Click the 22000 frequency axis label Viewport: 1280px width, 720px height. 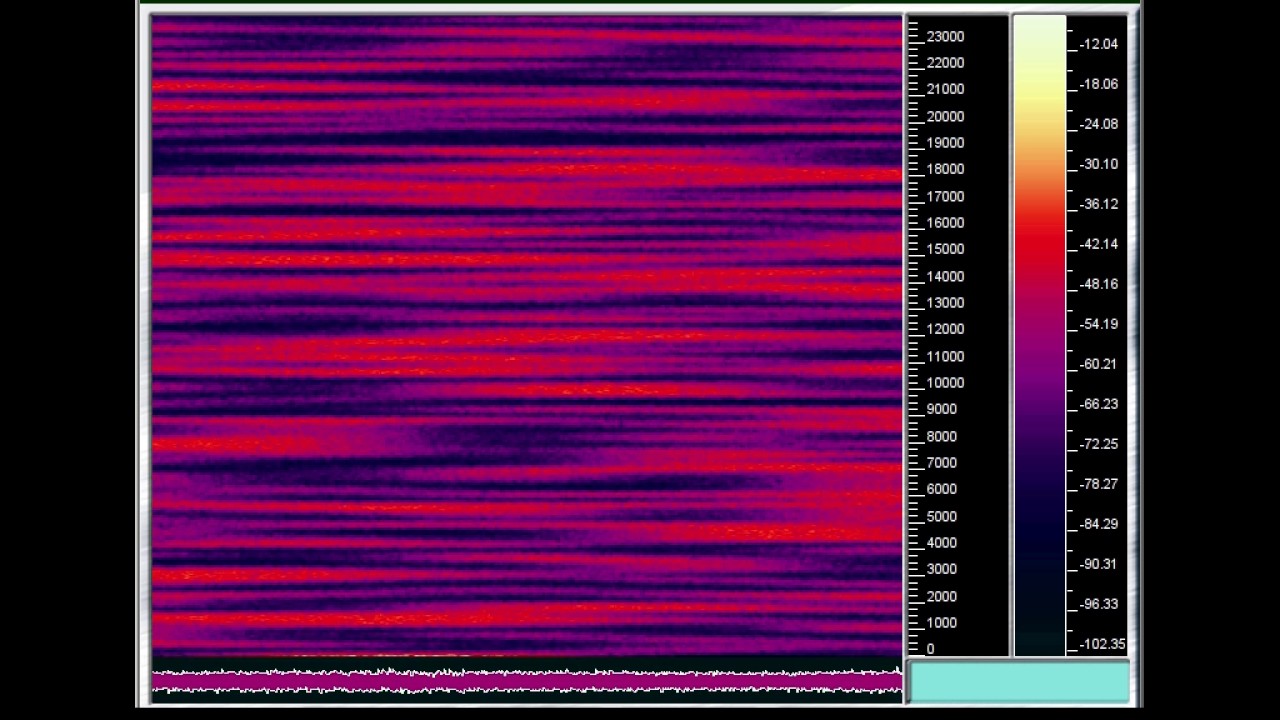(x=945, y=63)
